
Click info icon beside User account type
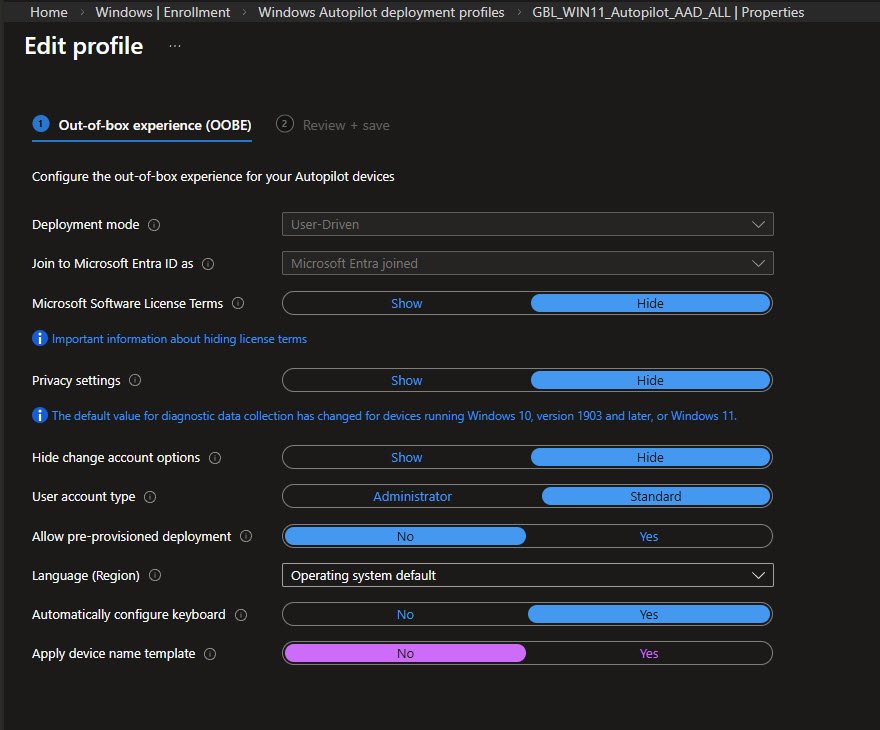click(x=149, y=497)
